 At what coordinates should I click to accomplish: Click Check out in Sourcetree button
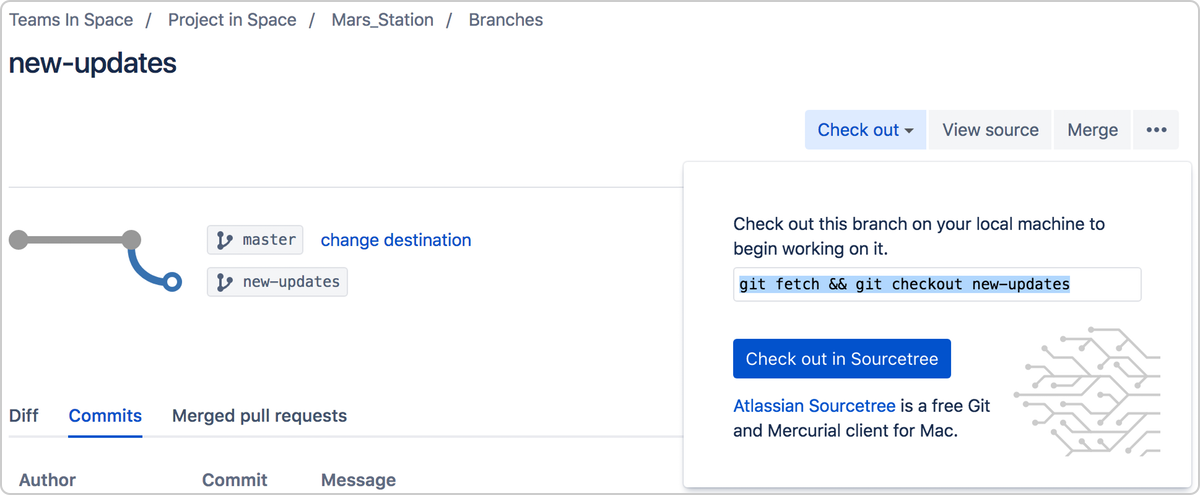pyautogui.click(x=842, y=359)
